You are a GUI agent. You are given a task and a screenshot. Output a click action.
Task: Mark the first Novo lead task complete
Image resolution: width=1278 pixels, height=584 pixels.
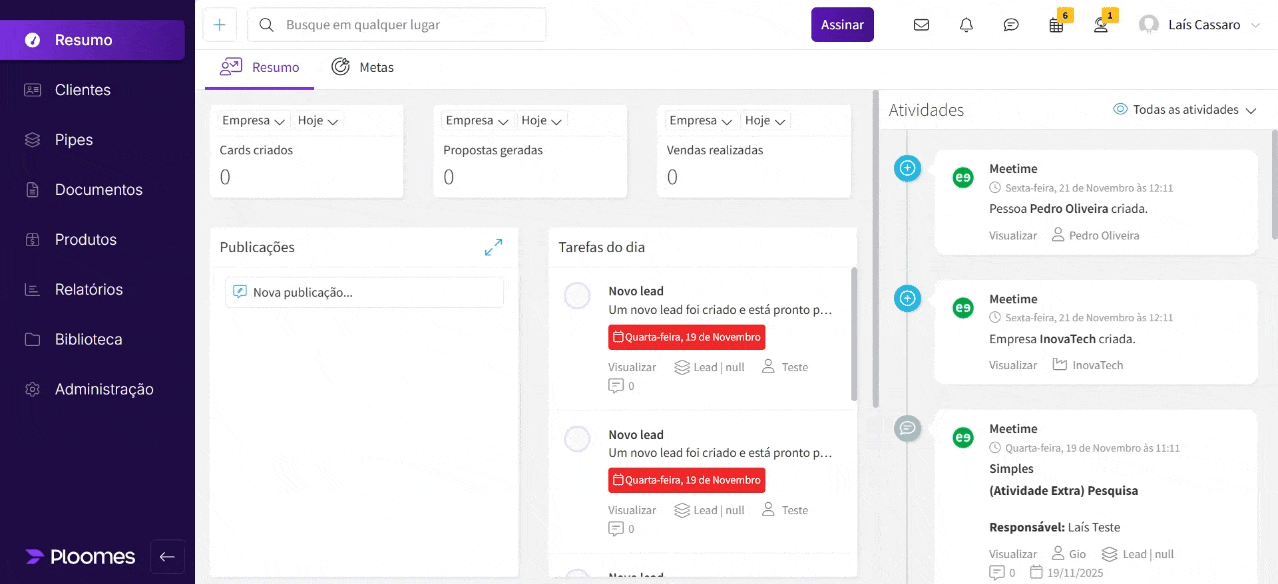pos(577,296)
